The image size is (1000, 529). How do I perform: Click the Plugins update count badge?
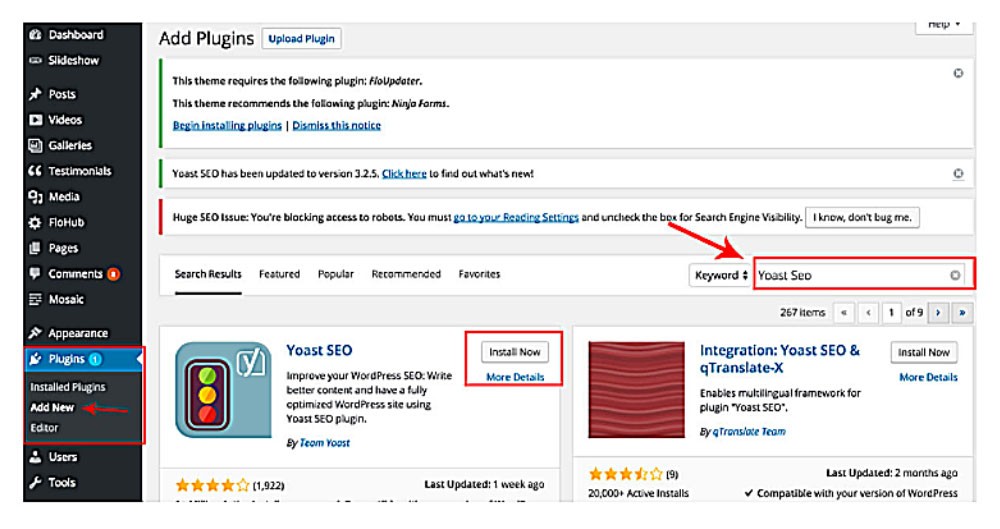pos(95,359)
